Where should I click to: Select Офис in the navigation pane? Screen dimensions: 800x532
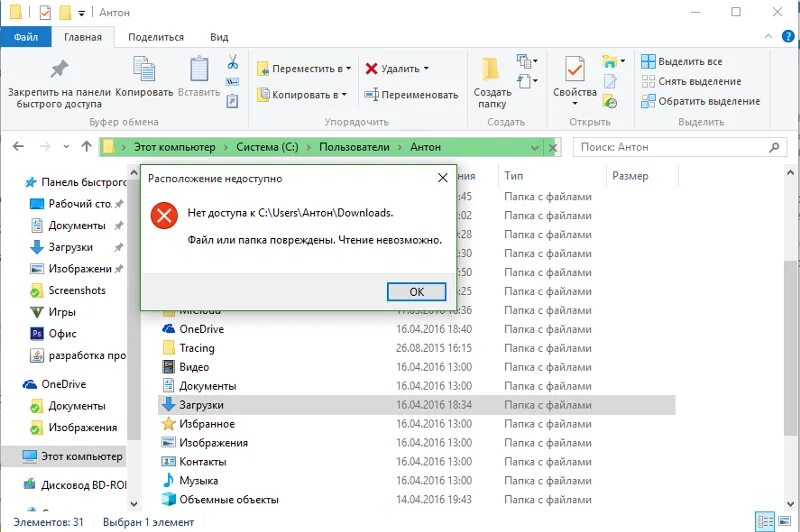coord(53,333)
